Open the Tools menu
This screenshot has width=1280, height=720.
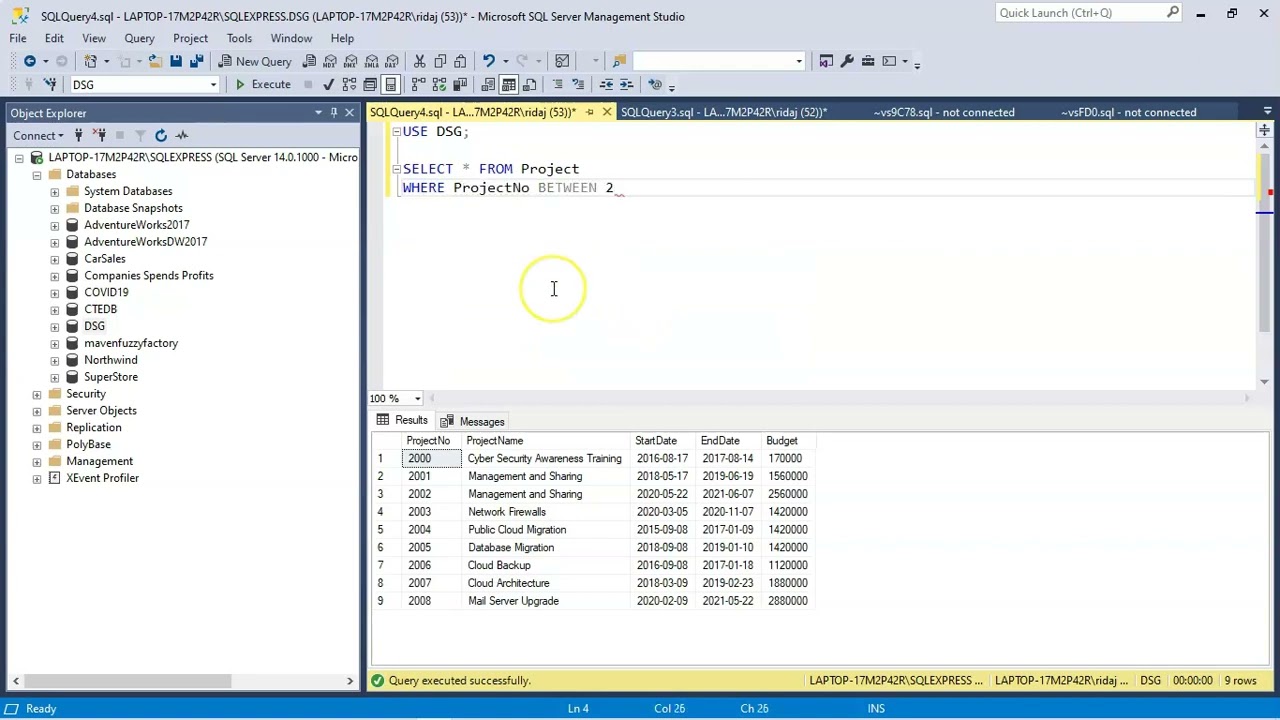coord(239,38)
